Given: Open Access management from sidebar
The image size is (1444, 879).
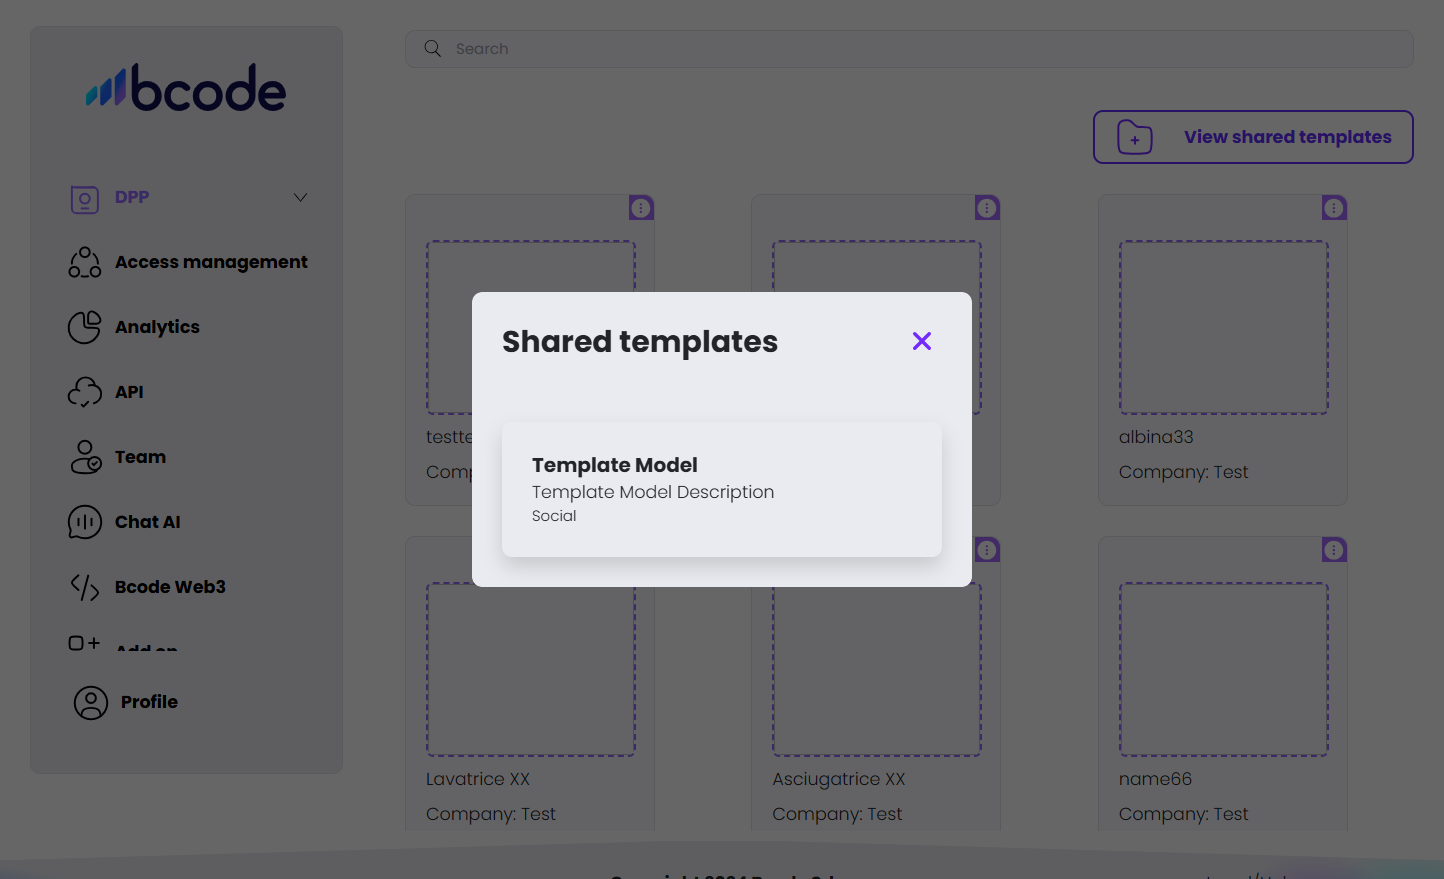Looking at the screenshot, I should coord(210,262).
